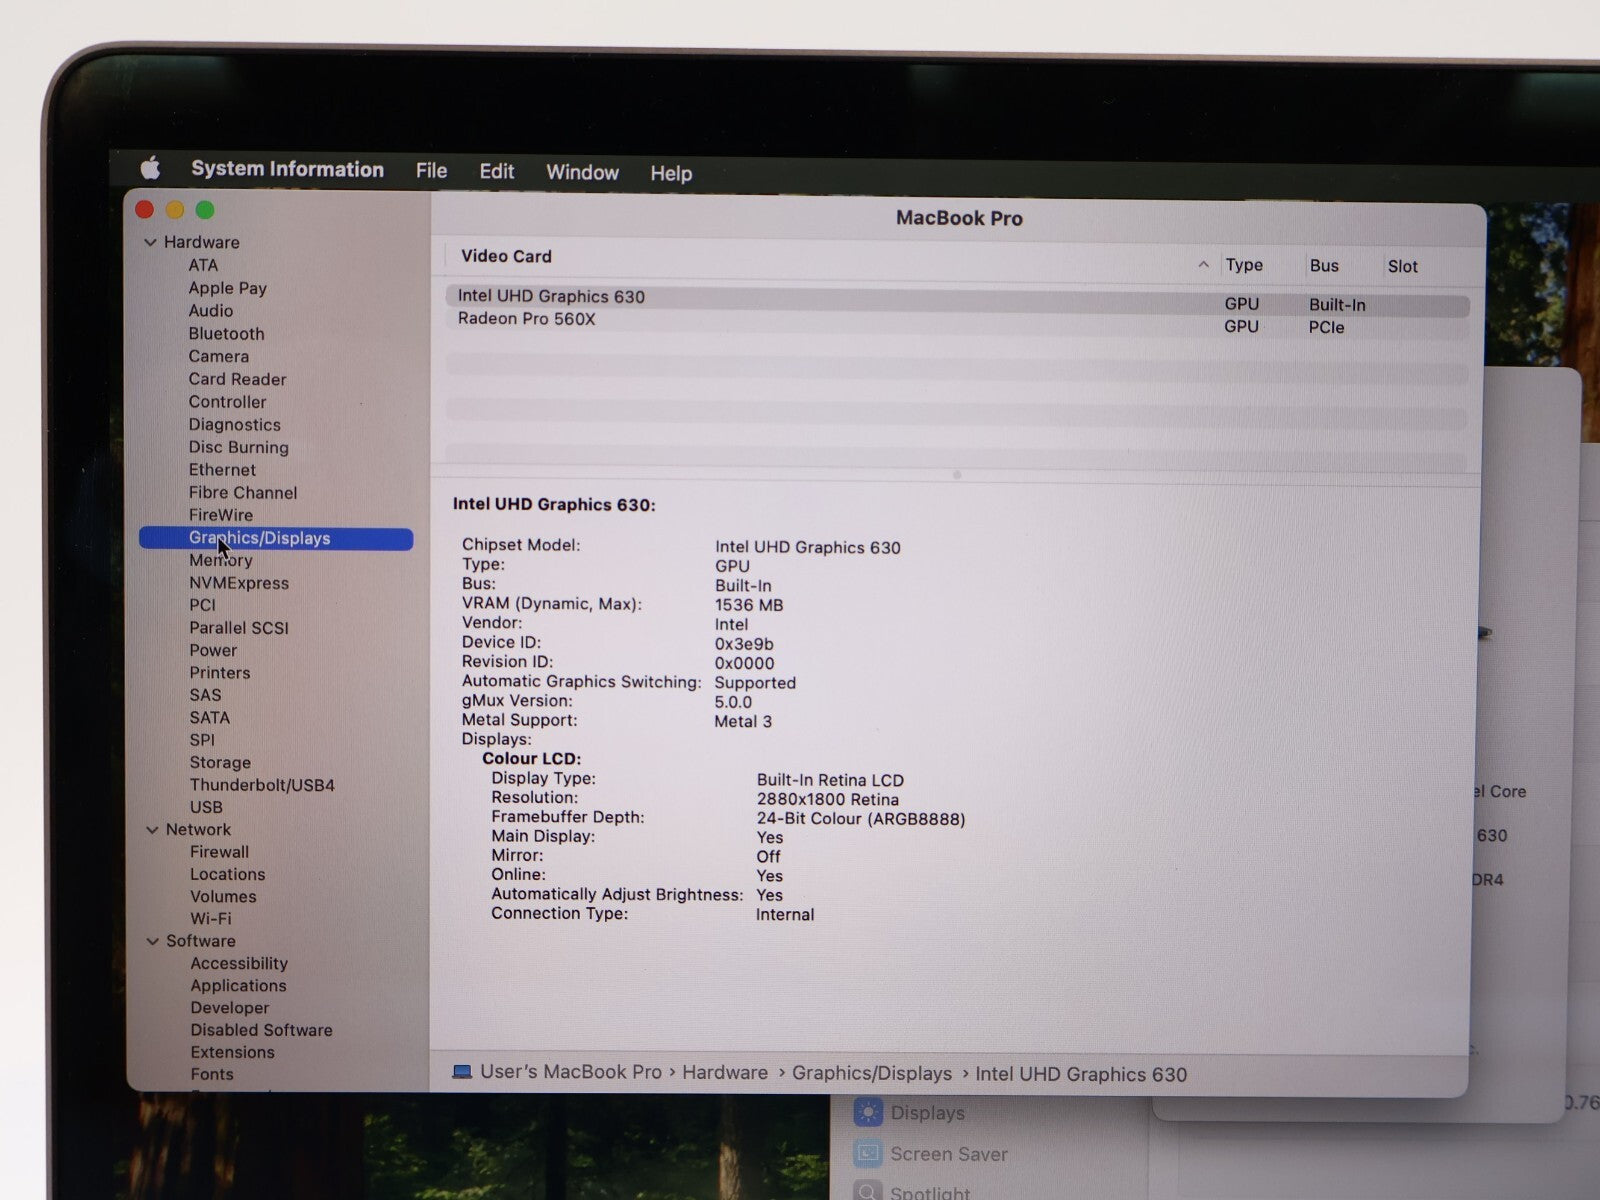The height and width of the screenshot is (1200, 1600).
Task: Select Firewall under Network
Action: pyautogui.click(x=219, y=852)
